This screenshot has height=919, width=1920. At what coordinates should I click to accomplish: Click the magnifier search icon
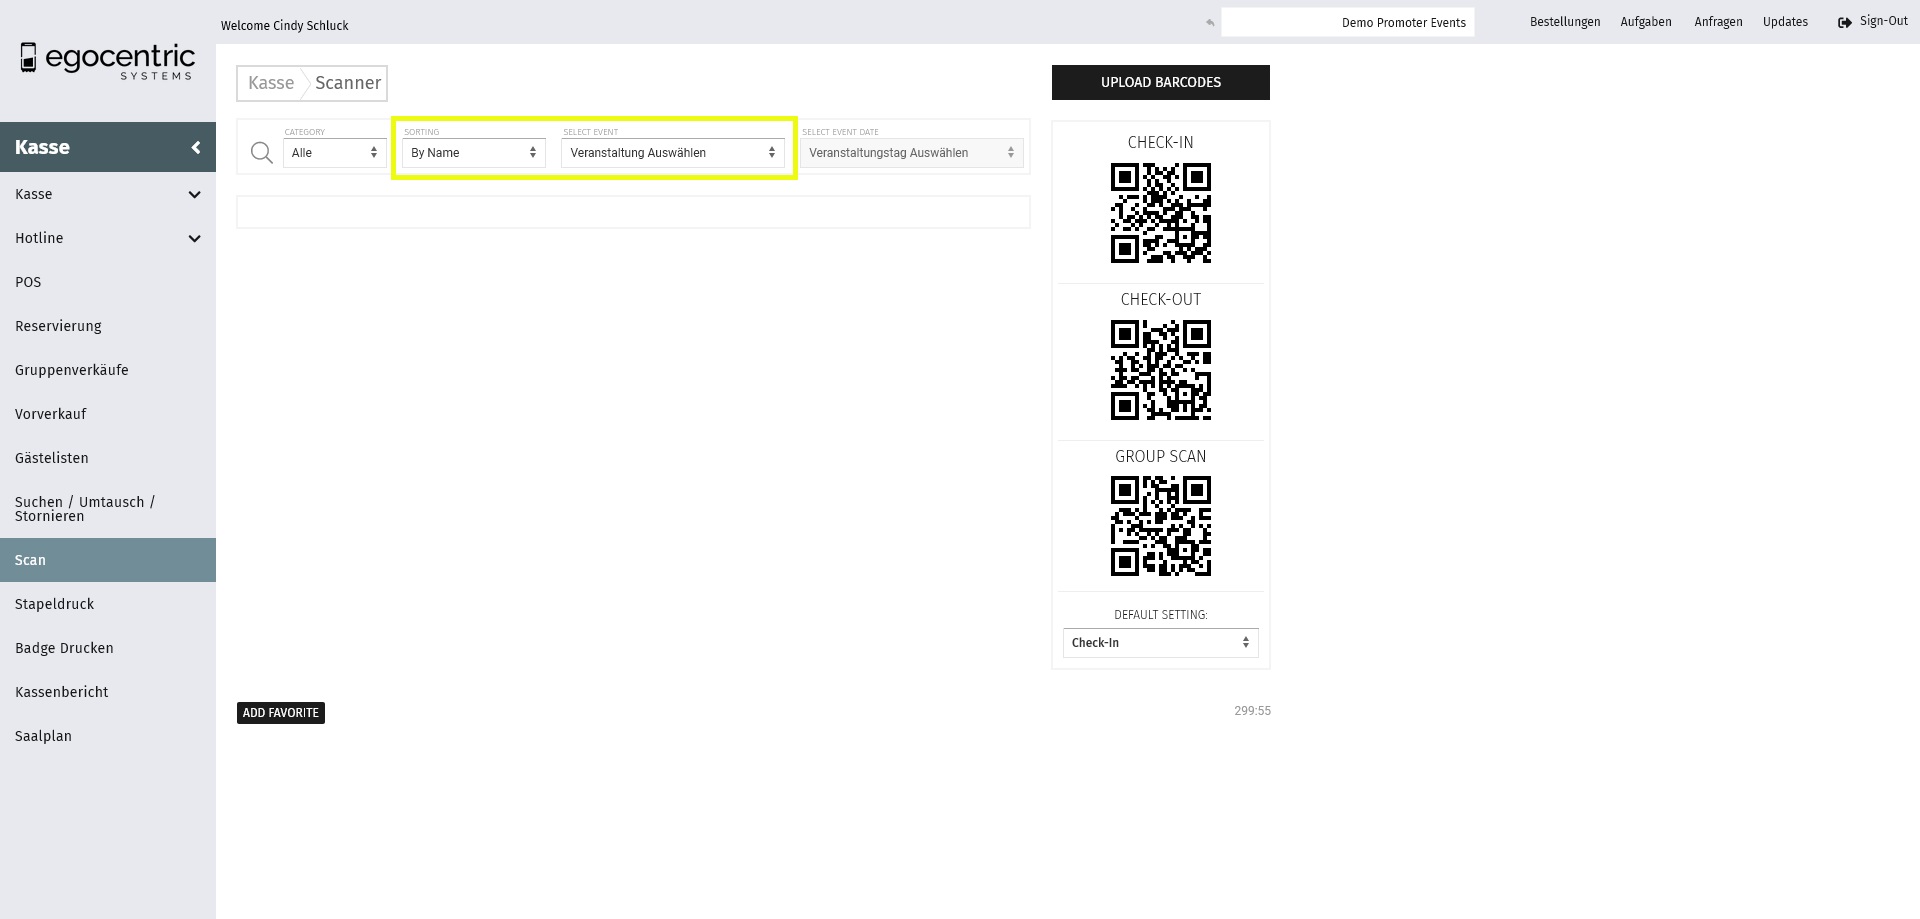tap(261, 153)
